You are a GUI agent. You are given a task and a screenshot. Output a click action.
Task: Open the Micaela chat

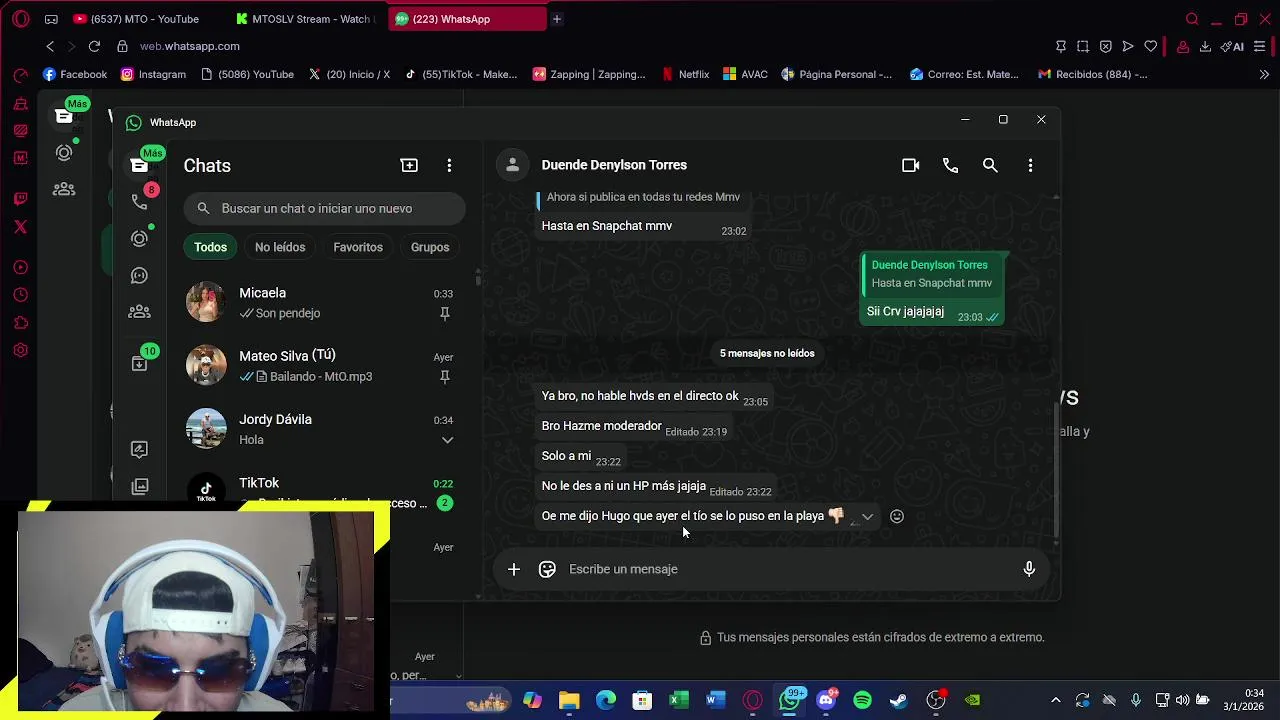point(322,302)
